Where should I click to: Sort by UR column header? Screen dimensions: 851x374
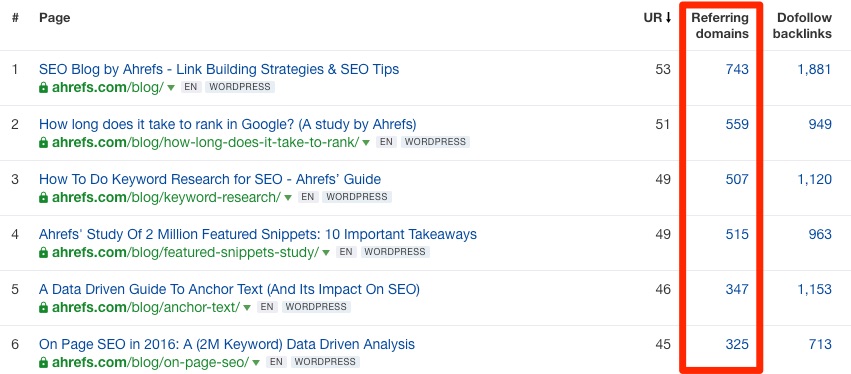click(657, 18)
